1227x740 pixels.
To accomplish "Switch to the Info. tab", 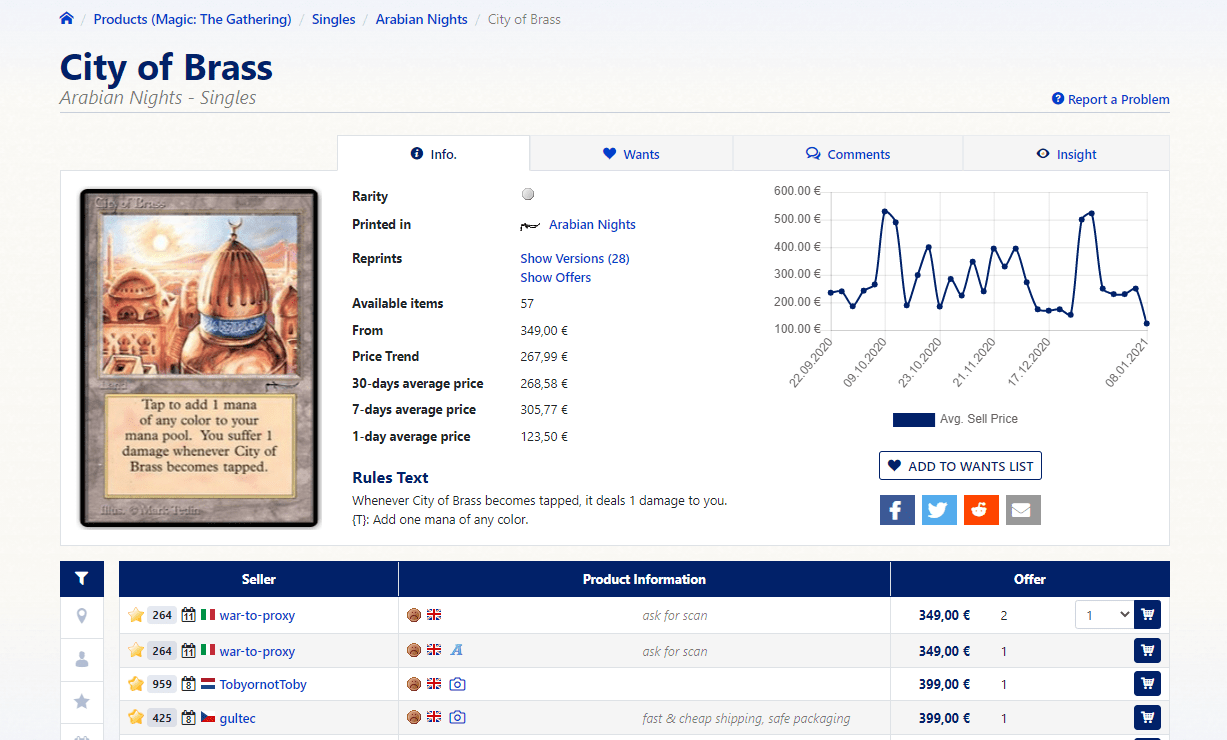I will pos(433,154).
